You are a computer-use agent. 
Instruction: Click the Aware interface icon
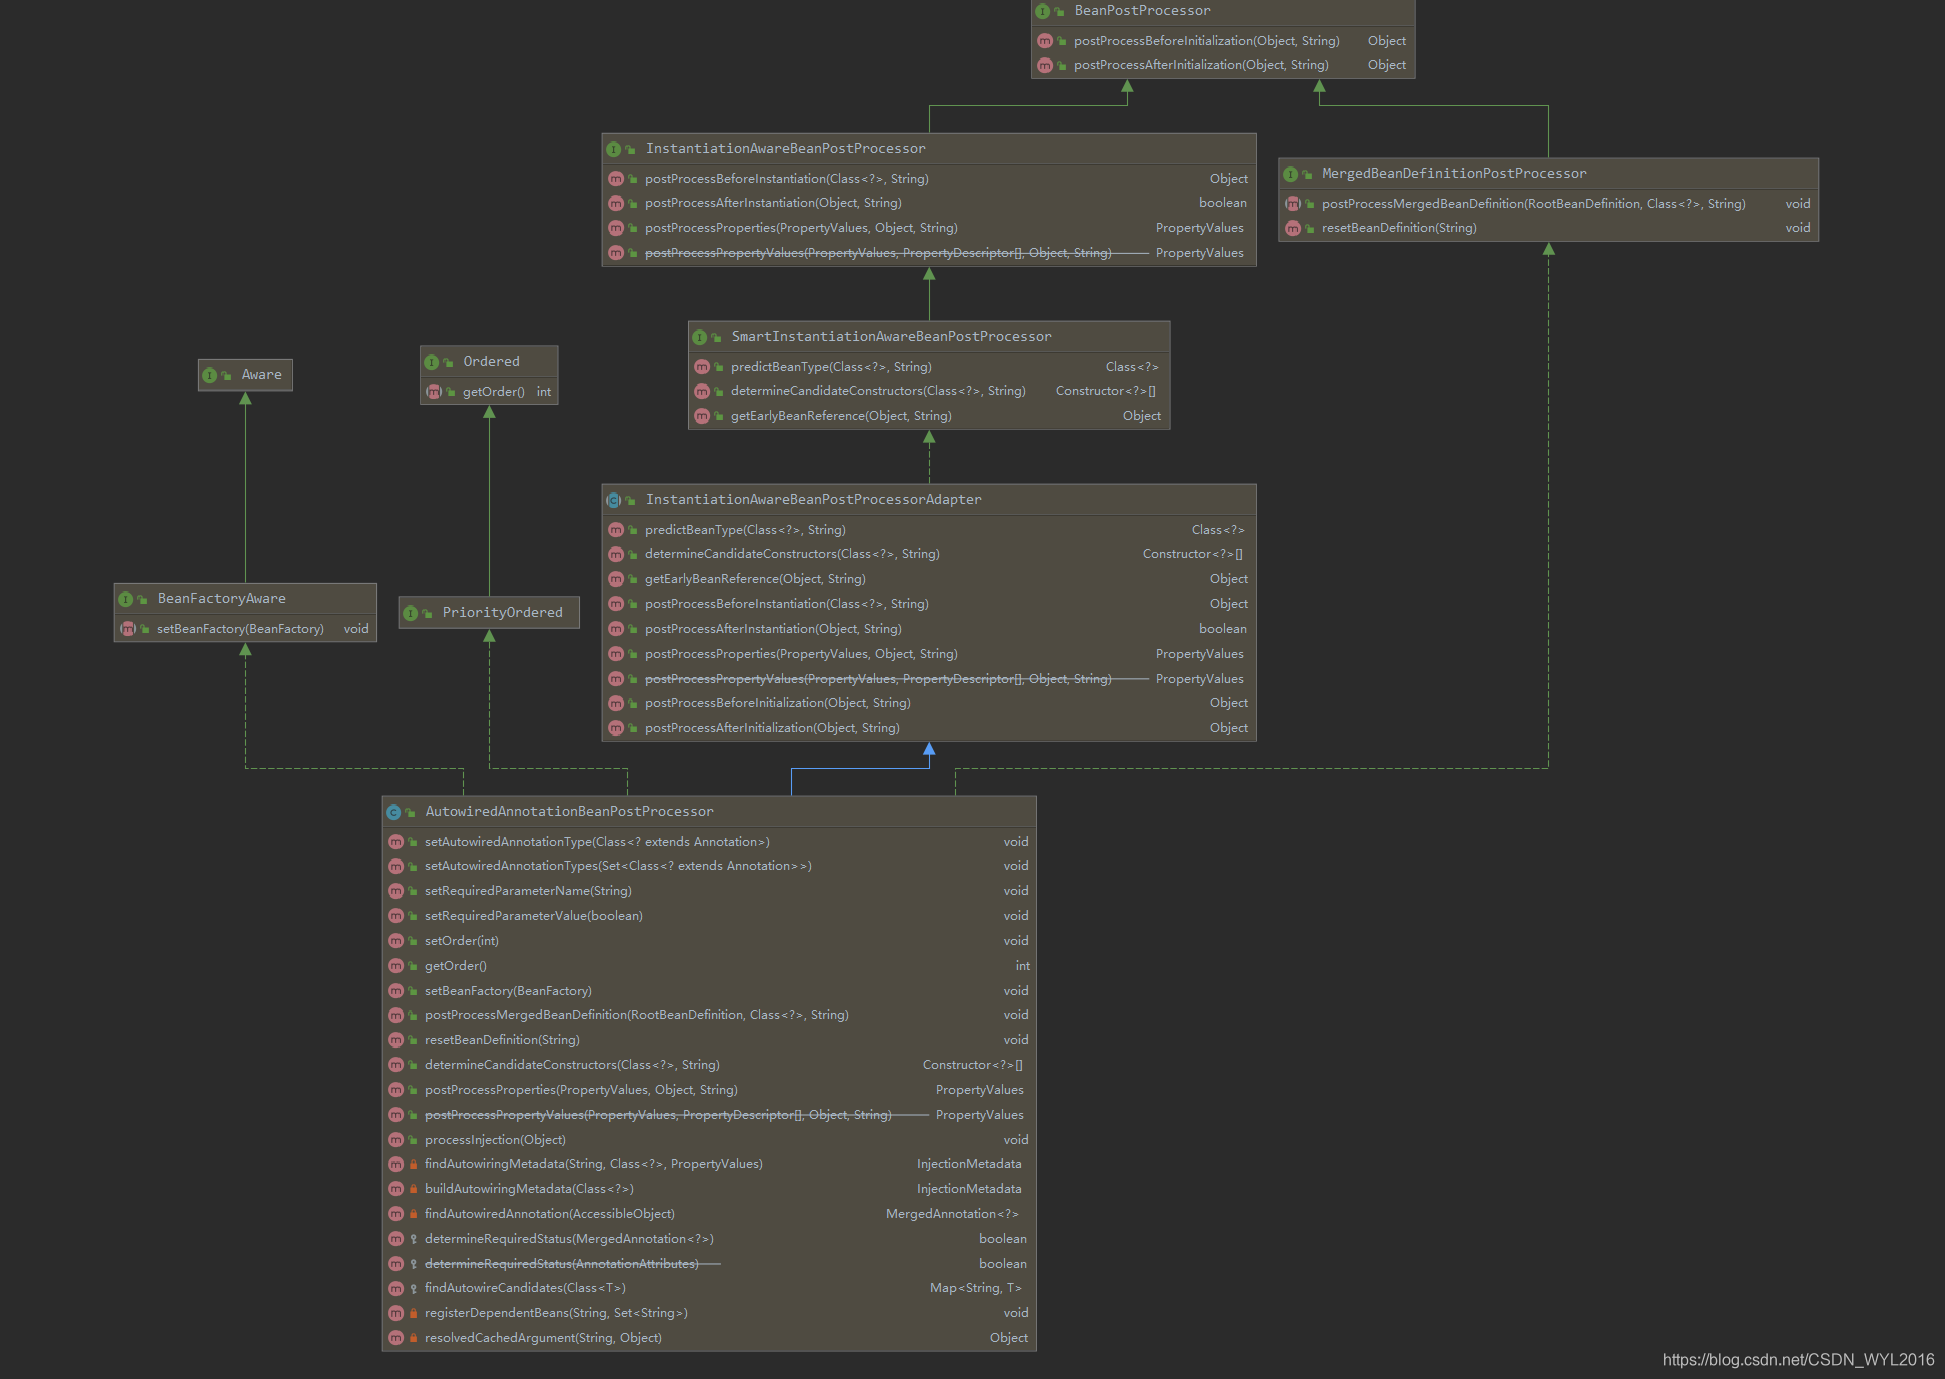(x=210, y=375)
